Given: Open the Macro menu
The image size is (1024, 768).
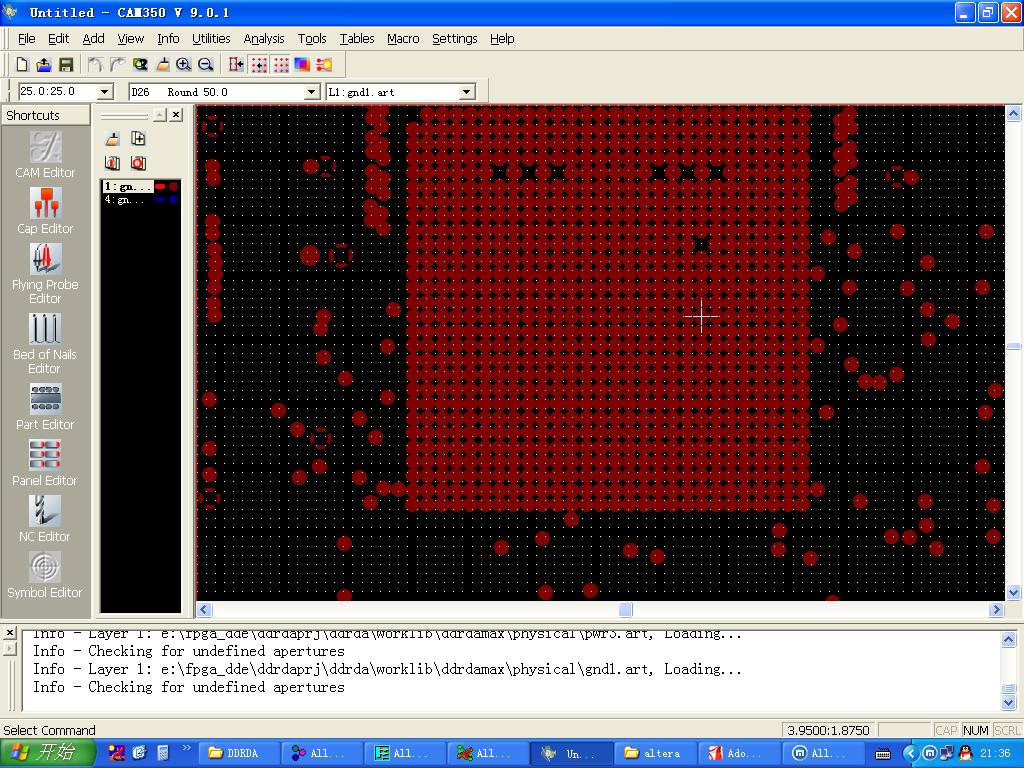Looking at the screenshot, I should click(403, 39).
